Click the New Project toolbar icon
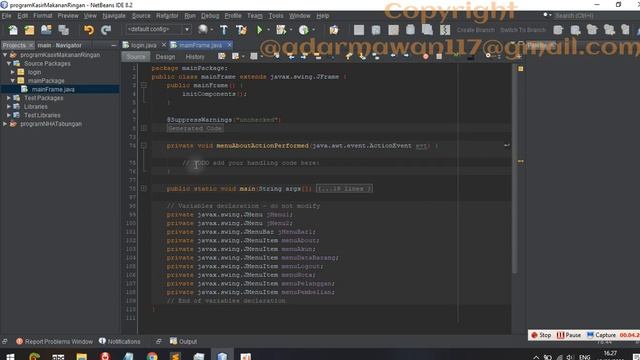The image size is (640, 360). (x=29, y=30)
